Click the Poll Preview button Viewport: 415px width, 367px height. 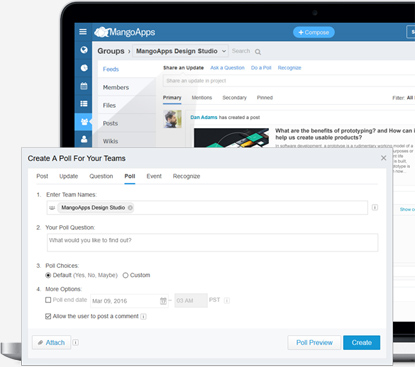314,342
